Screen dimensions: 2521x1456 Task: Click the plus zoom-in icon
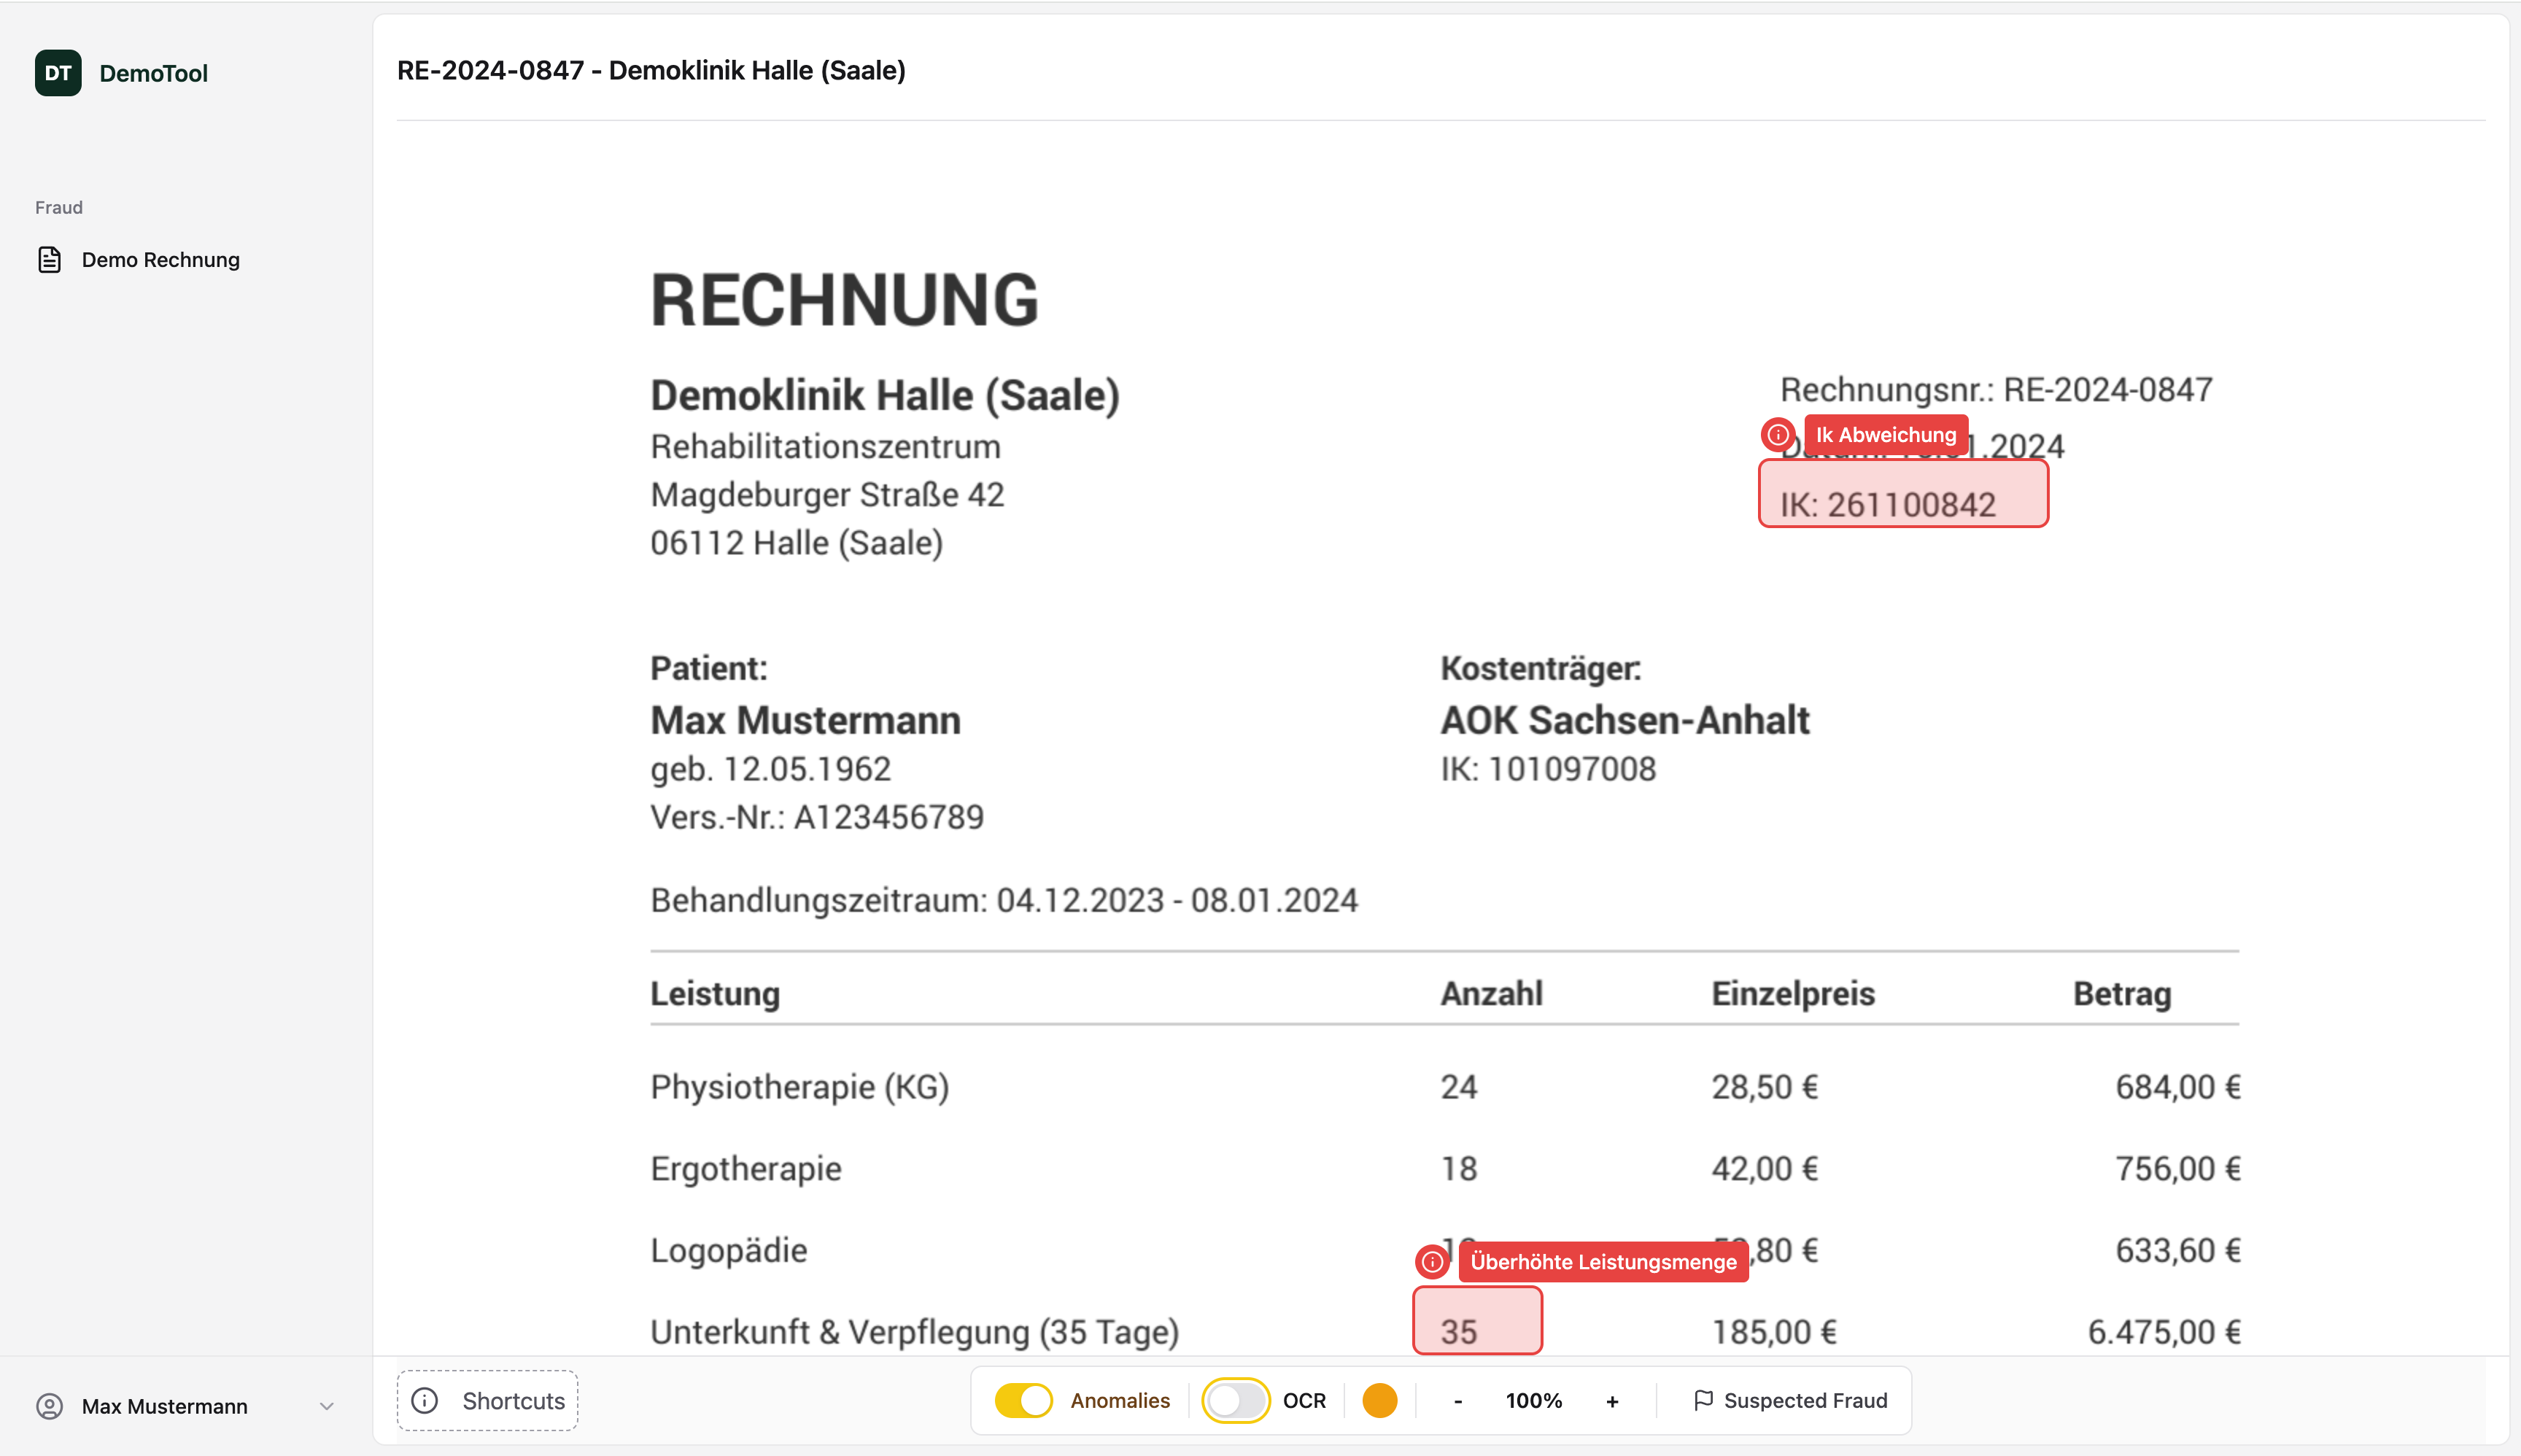click(x=1612, y=1401)
